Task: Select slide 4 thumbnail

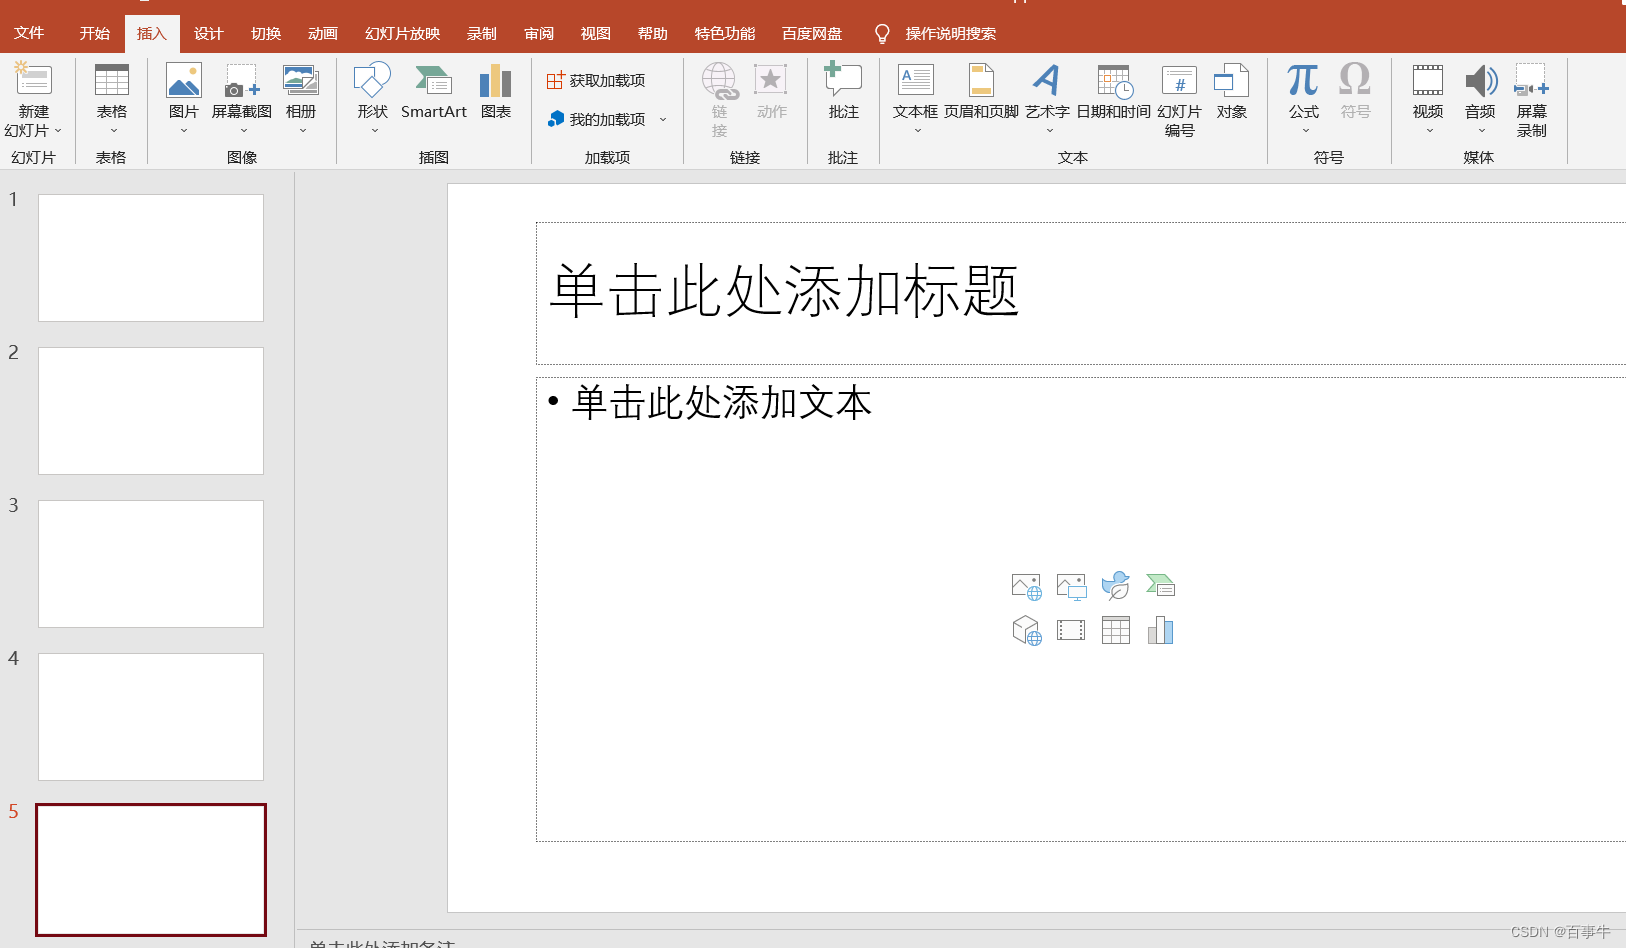Action: [x=151, y=717]
